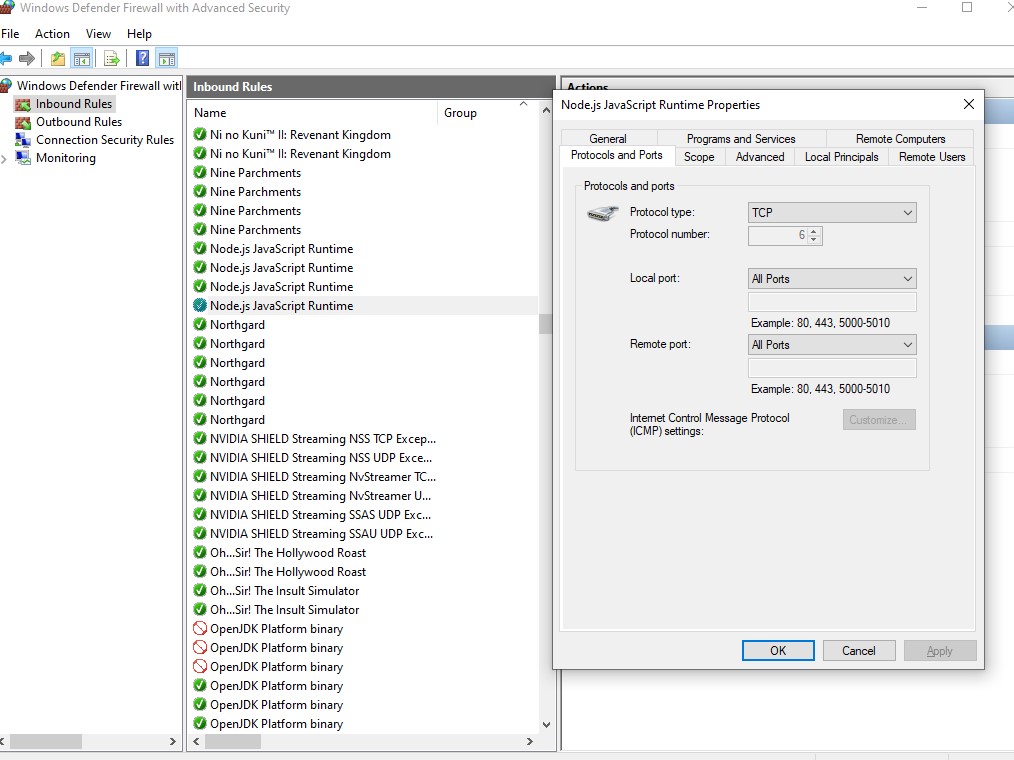Image resolution: width=1014 pixels, height=760 pixels.
Task: Open the Protocol type dropdown
Action: click(832, 212)
